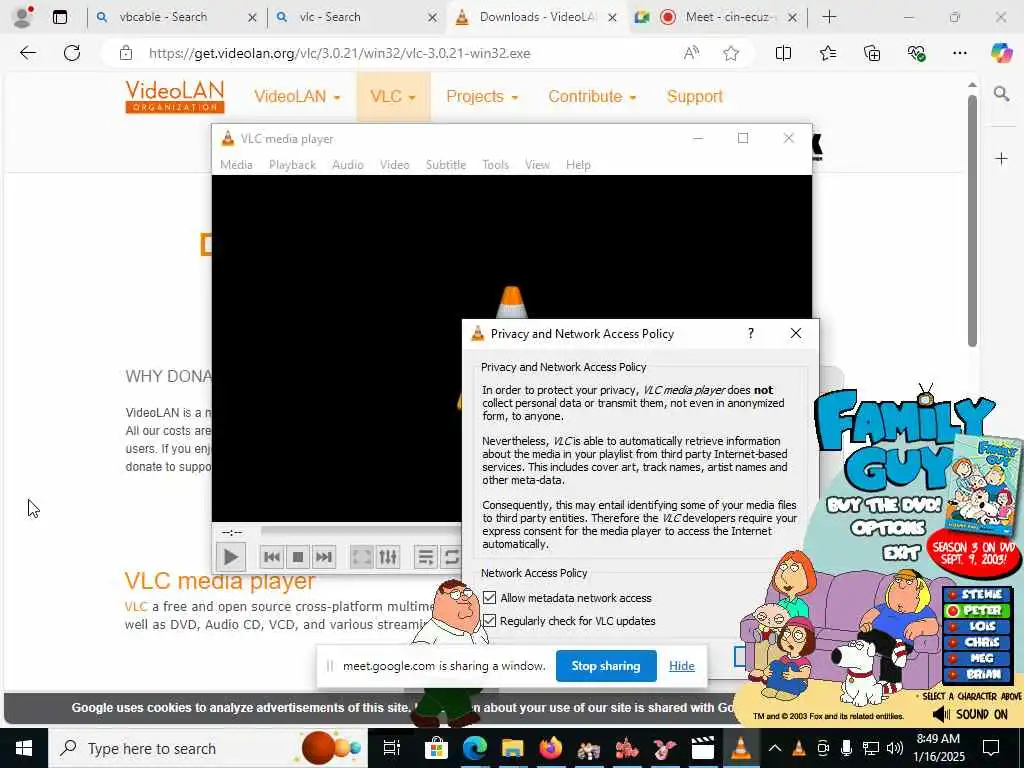Open Edge browser essentials heart icon
The height and width of the screenshot is (768, 1024).
916,54
